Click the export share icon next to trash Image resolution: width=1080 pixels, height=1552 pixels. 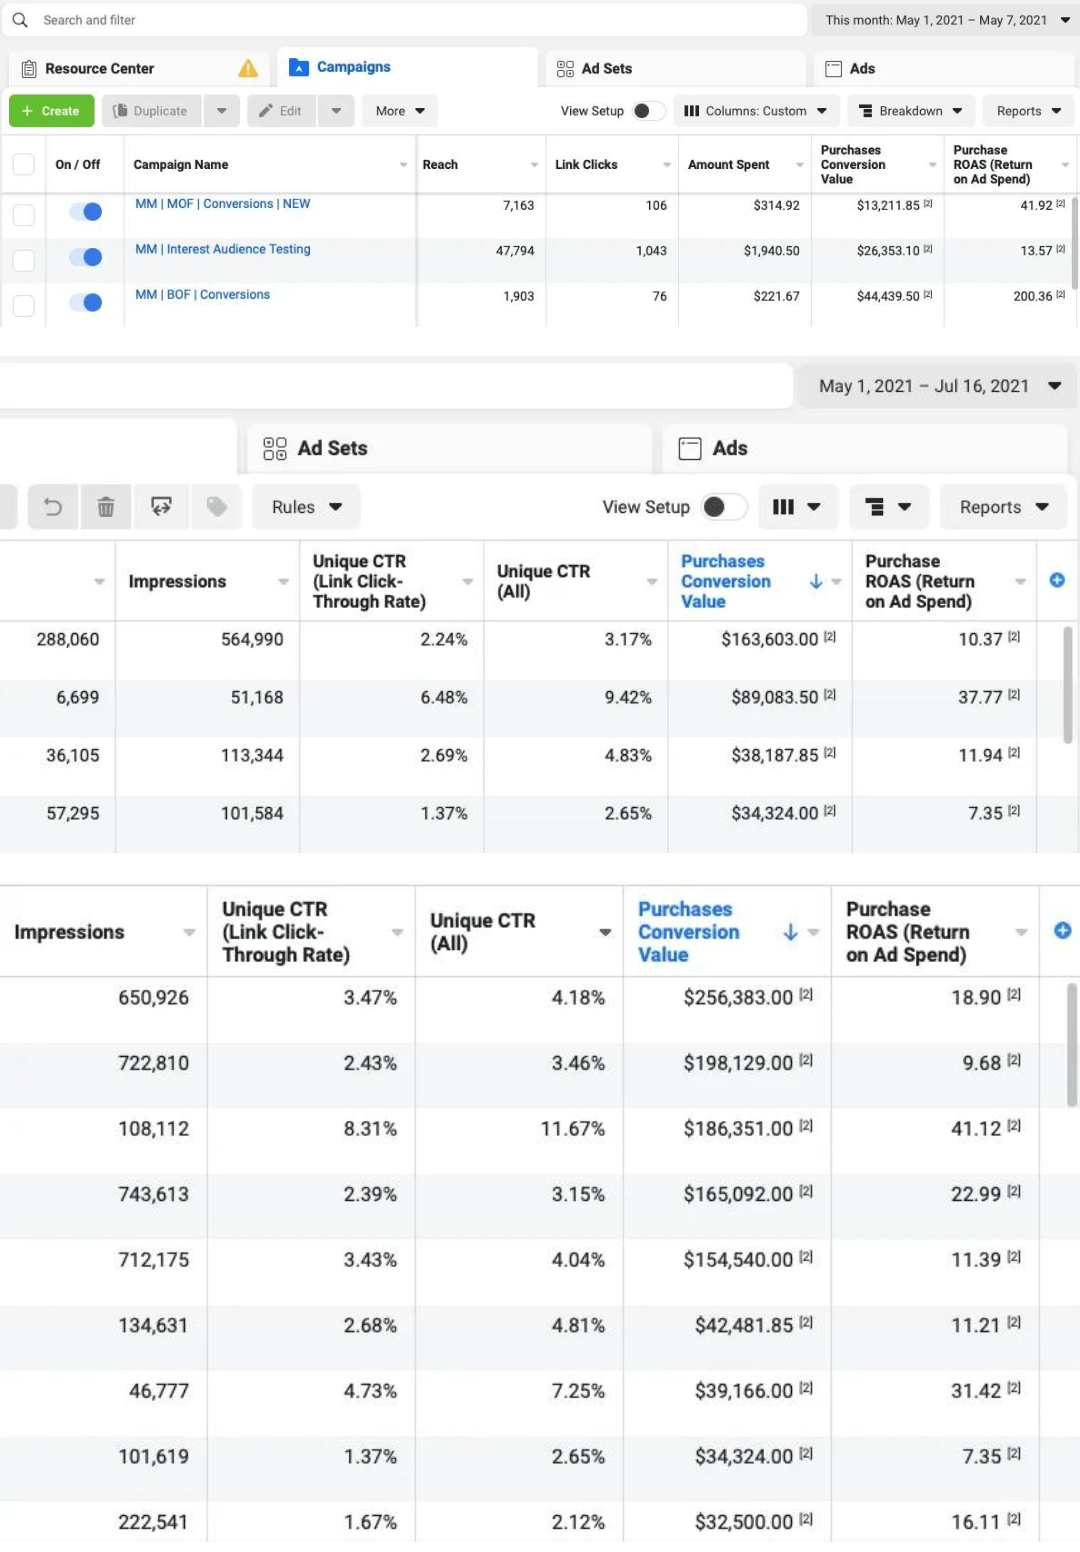coord(161,507)
